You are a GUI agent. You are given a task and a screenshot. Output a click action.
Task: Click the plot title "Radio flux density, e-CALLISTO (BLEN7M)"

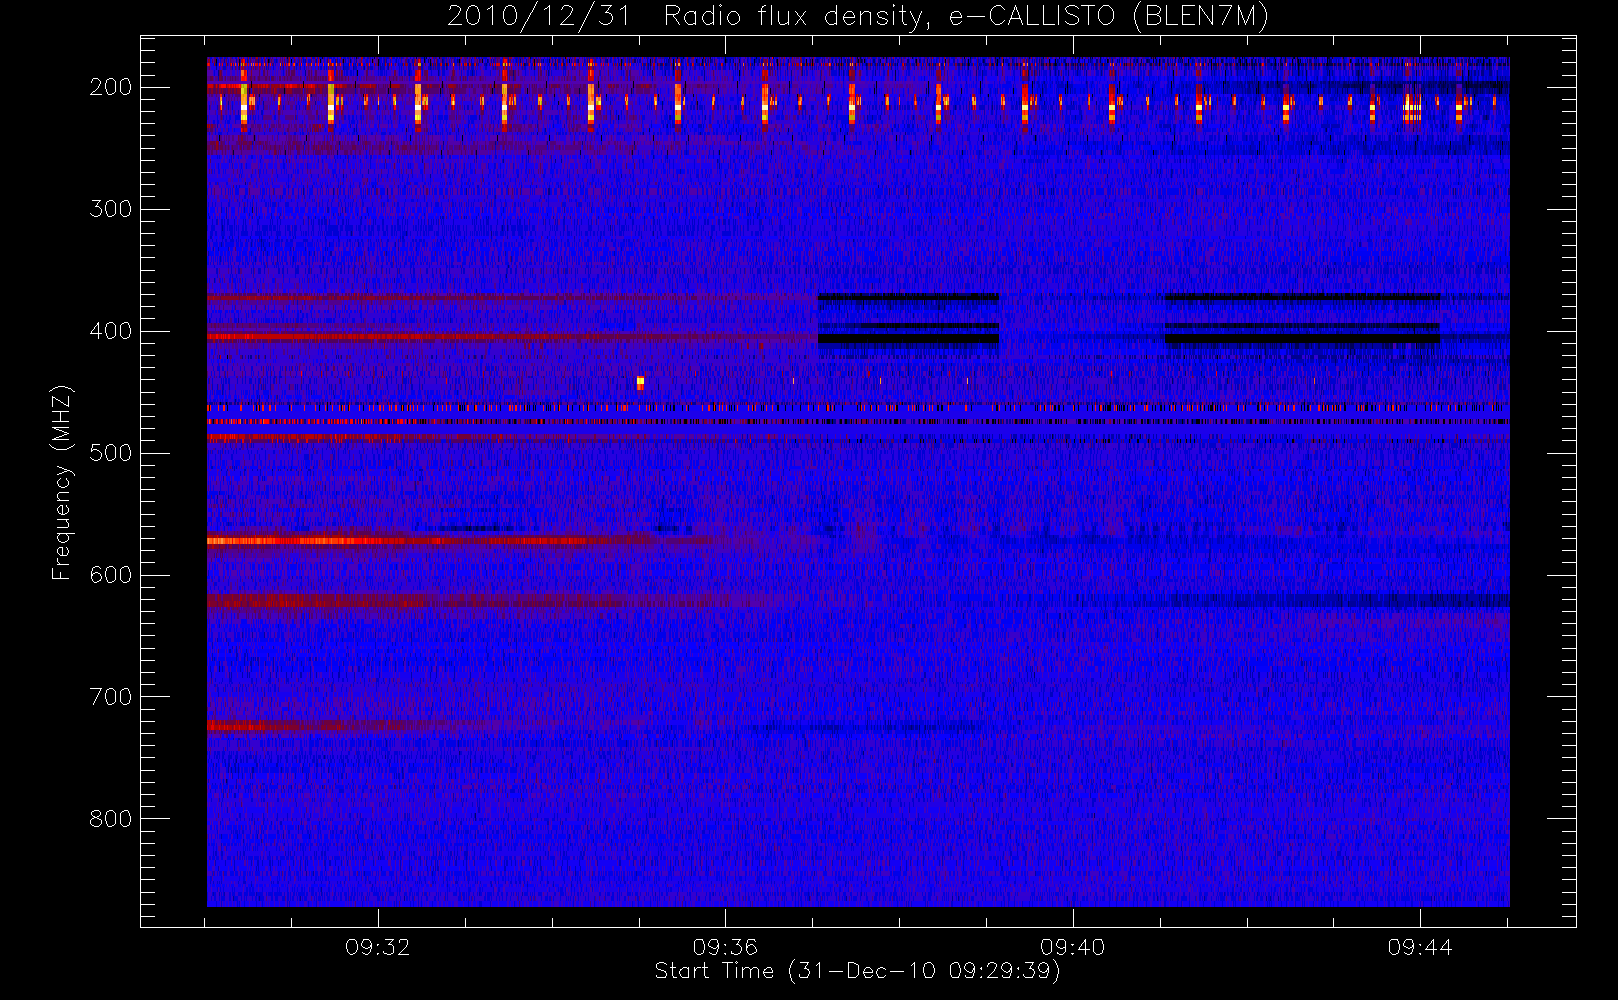(966, 17)
